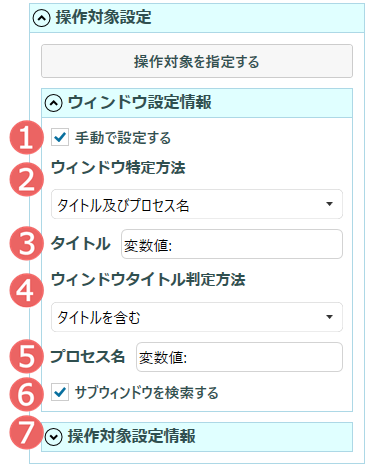Viewport: 368px width, 467px height.
Task: Click red number 6 marker
Action: (x=26, y=394)
